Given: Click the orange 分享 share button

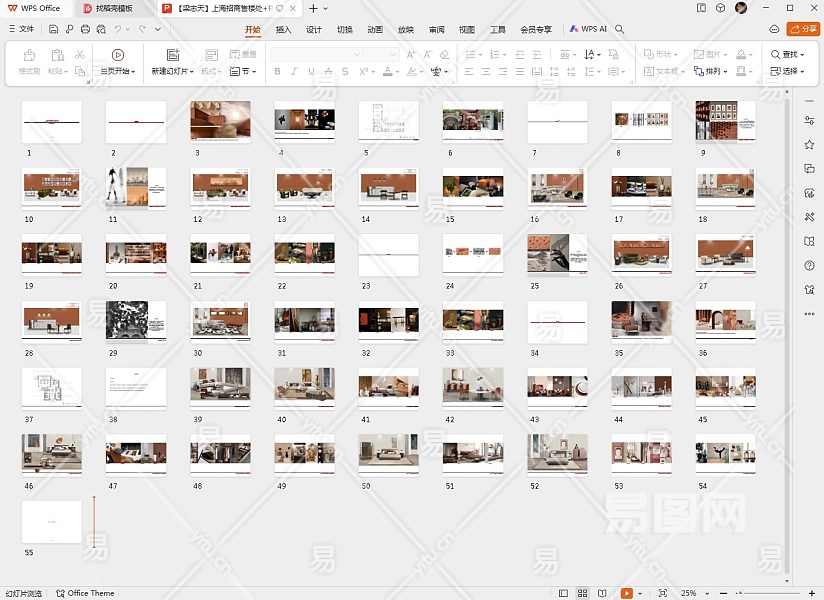Looking at the screenshot, I should (802, 29).
